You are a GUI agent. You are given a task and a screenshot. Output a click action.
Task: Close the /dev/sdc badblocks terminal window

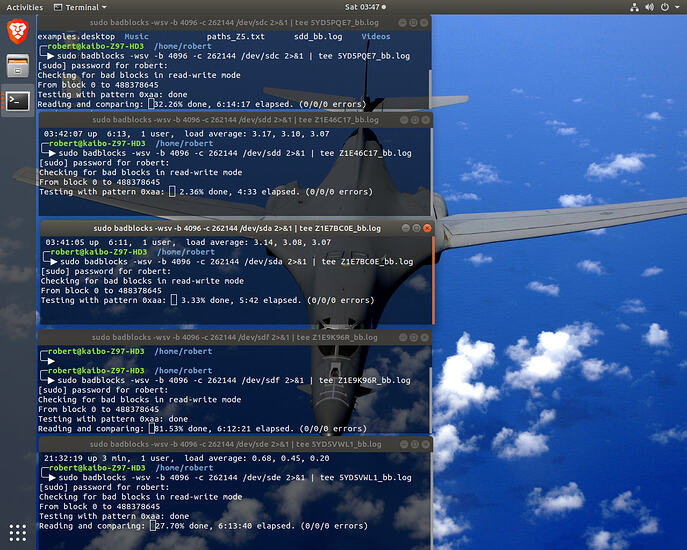[424, 22]
